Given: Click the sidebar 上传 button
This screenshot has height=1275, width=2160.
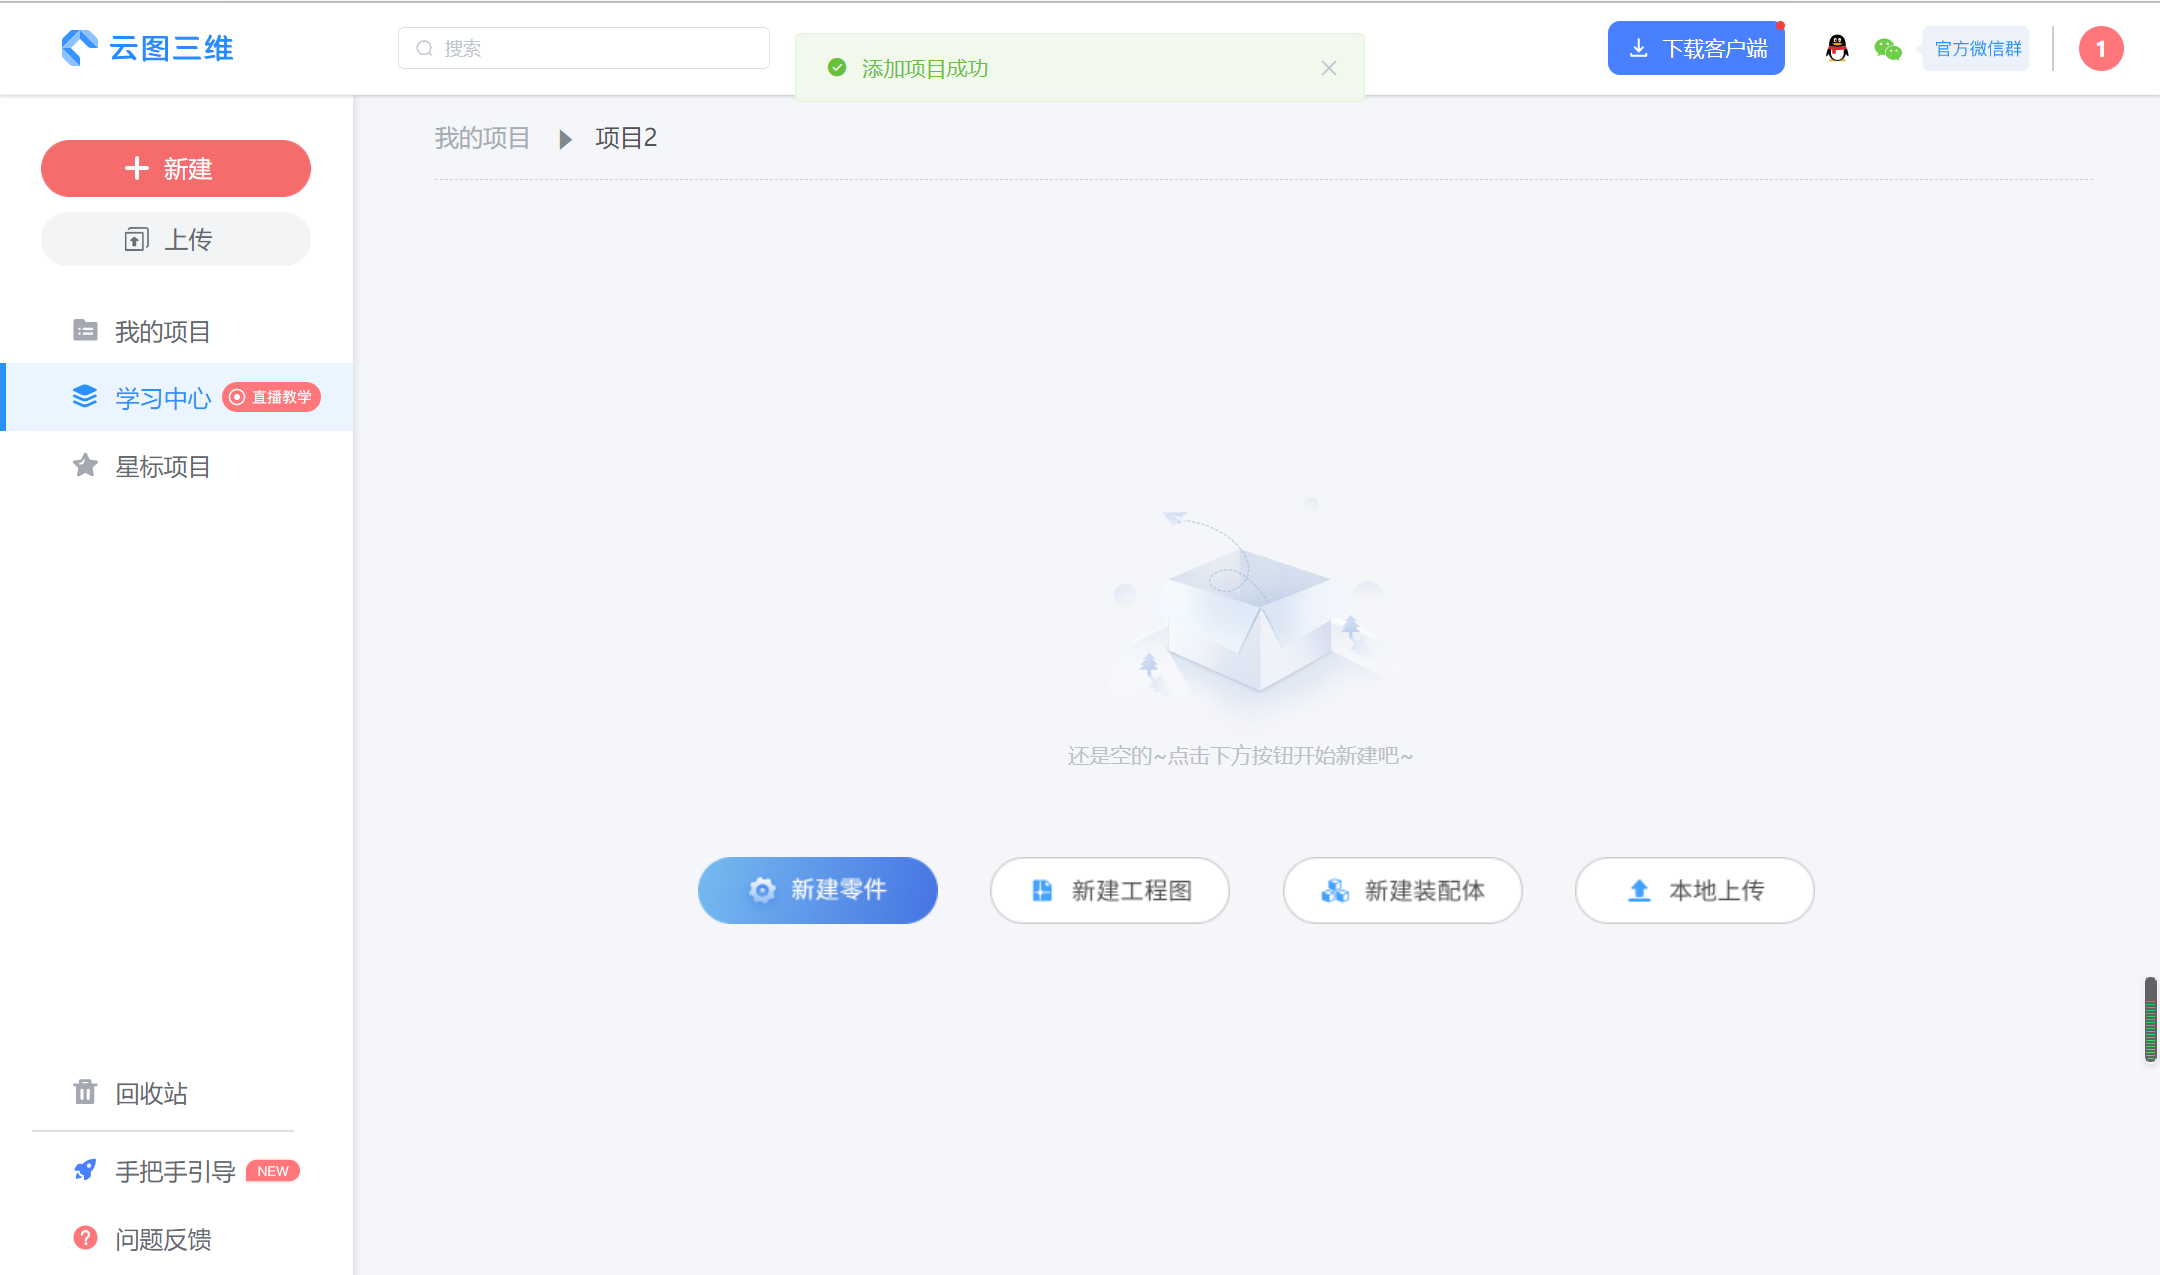Looking at the screenshot, I should (176, 239).
